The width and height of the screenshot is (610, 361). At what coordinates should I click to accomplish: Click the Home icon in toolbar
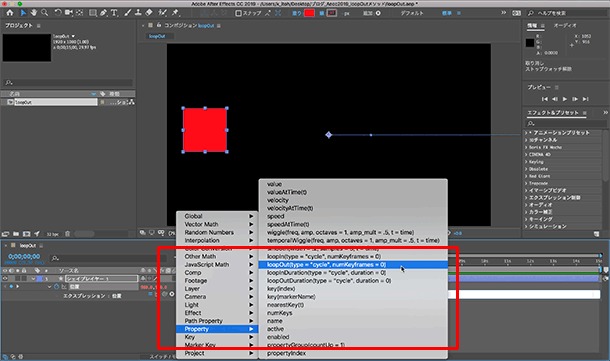pos(10,13)
